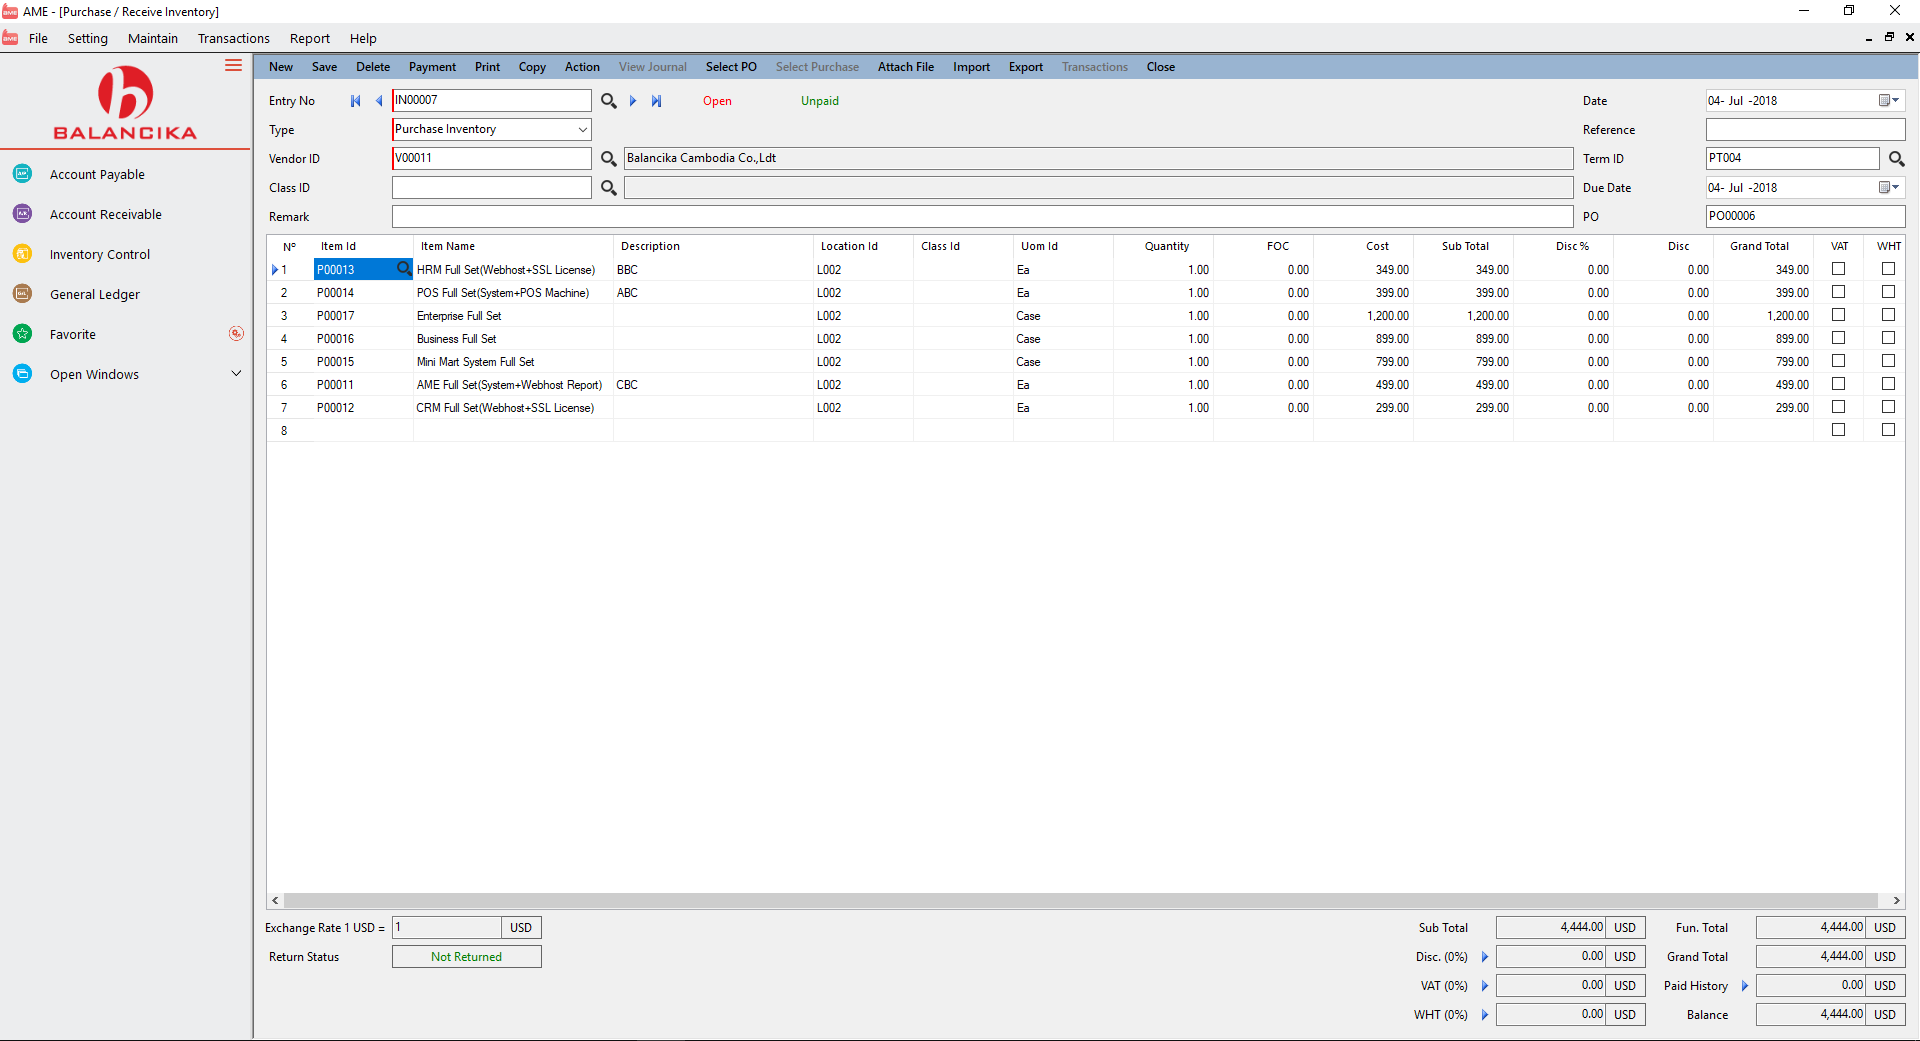
Task: Open Favorite section
Action: point(73,334)
